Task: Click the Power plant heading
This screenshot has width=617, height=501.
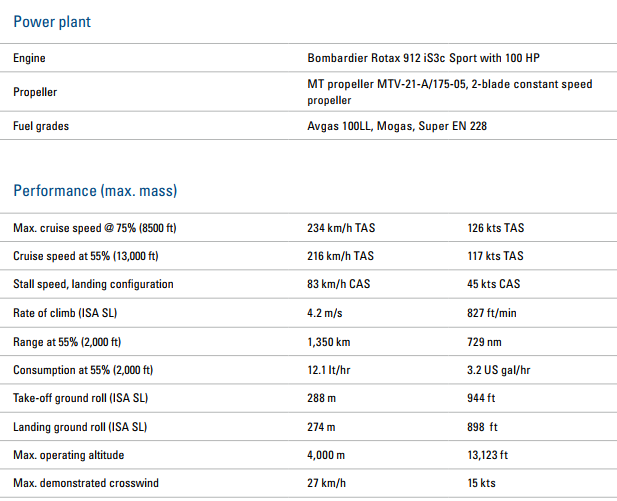Action: pyautogui.click(x=52, y=22)
